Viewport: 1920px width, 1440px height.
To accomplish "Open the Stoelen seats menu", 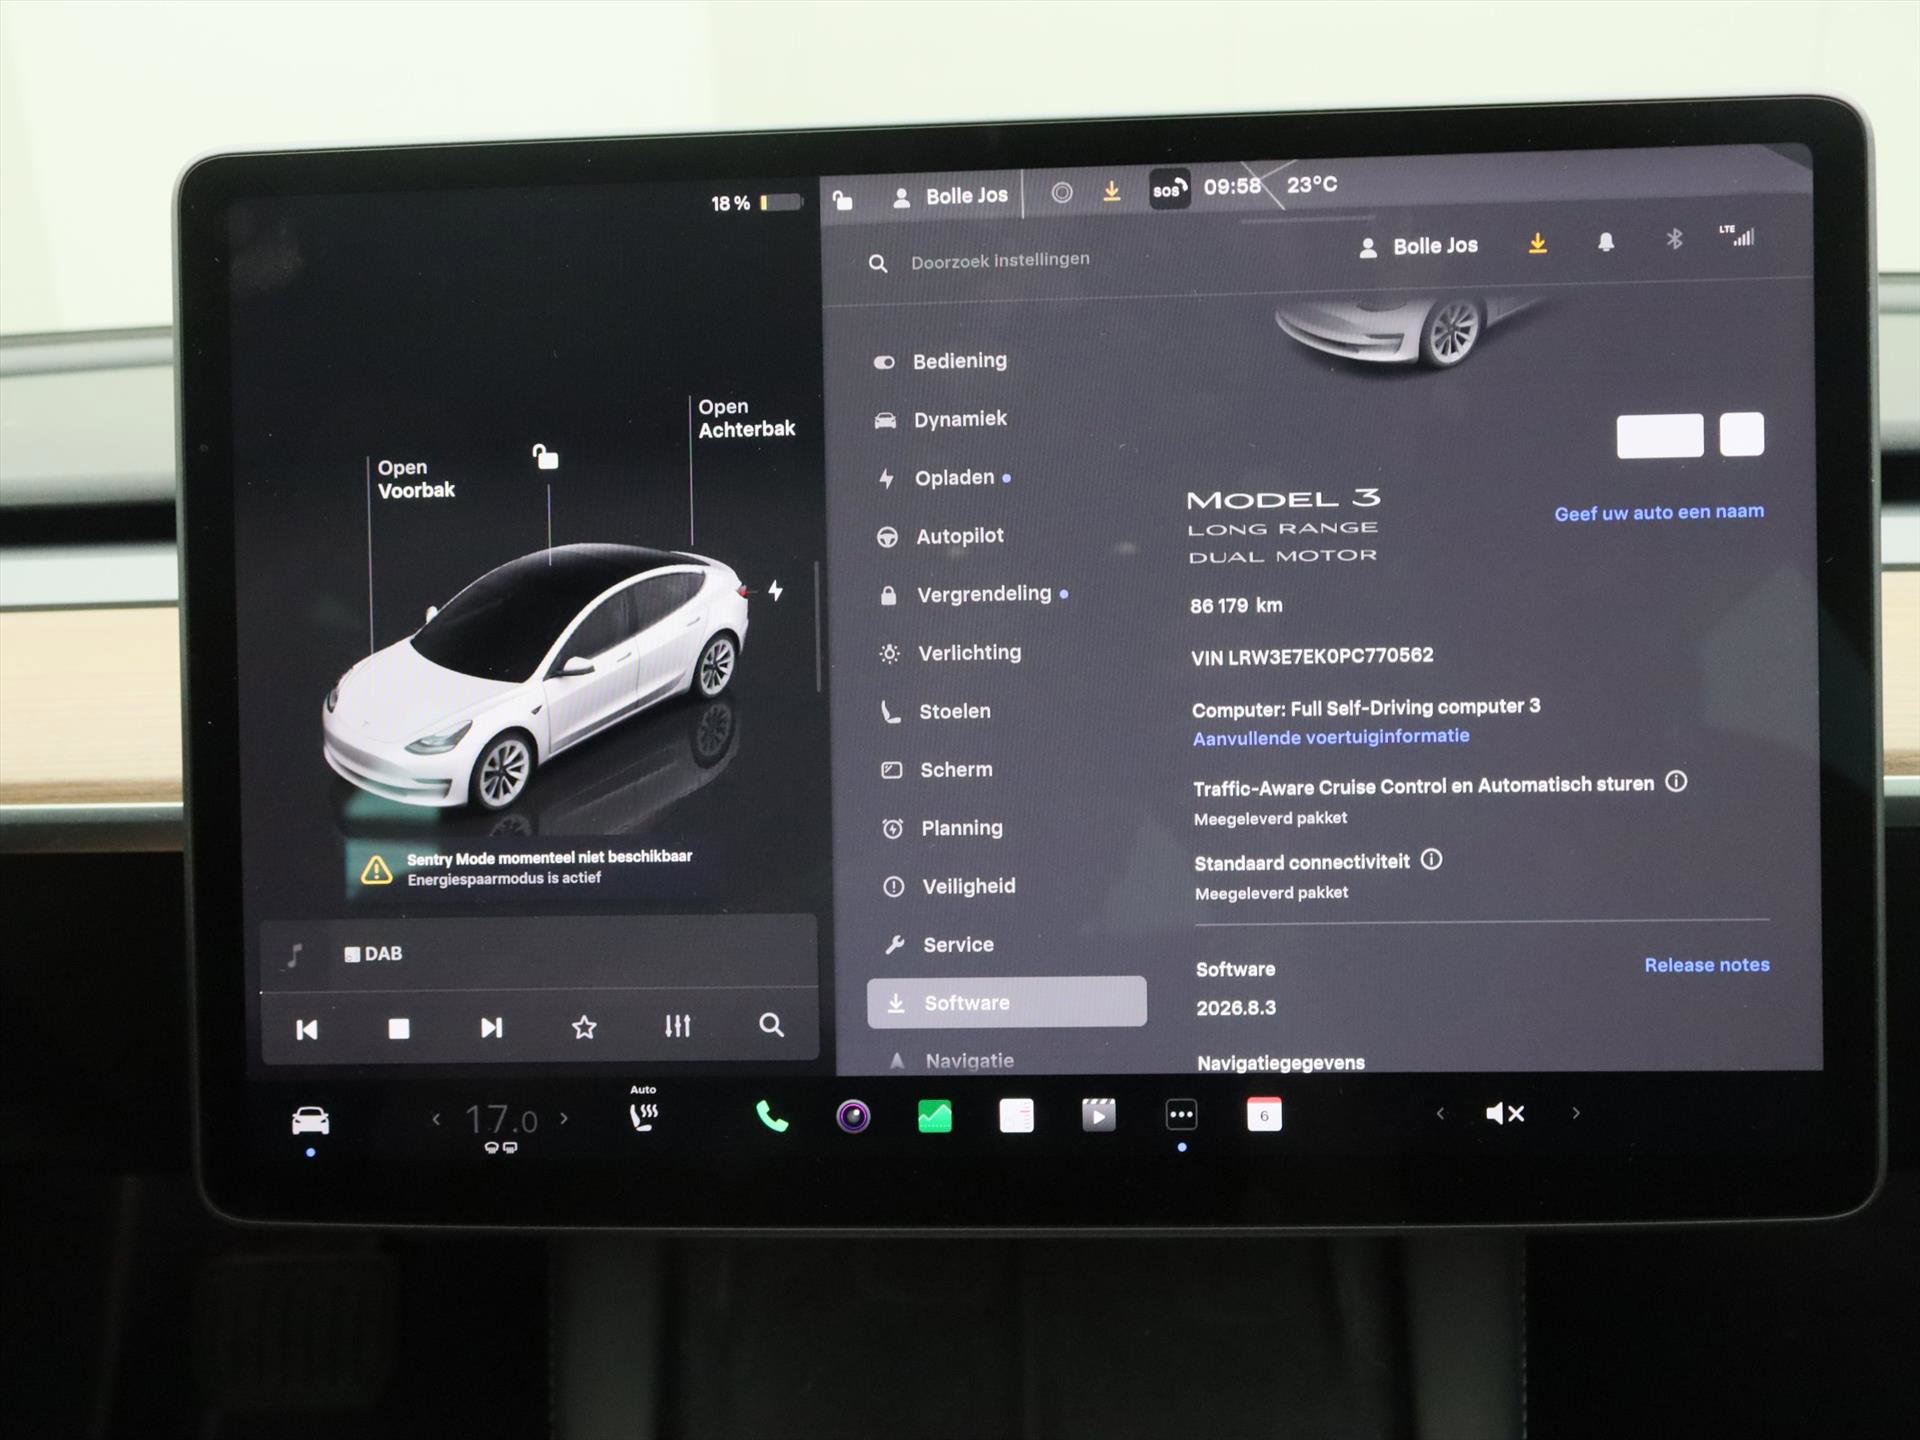I will (935, 711).
